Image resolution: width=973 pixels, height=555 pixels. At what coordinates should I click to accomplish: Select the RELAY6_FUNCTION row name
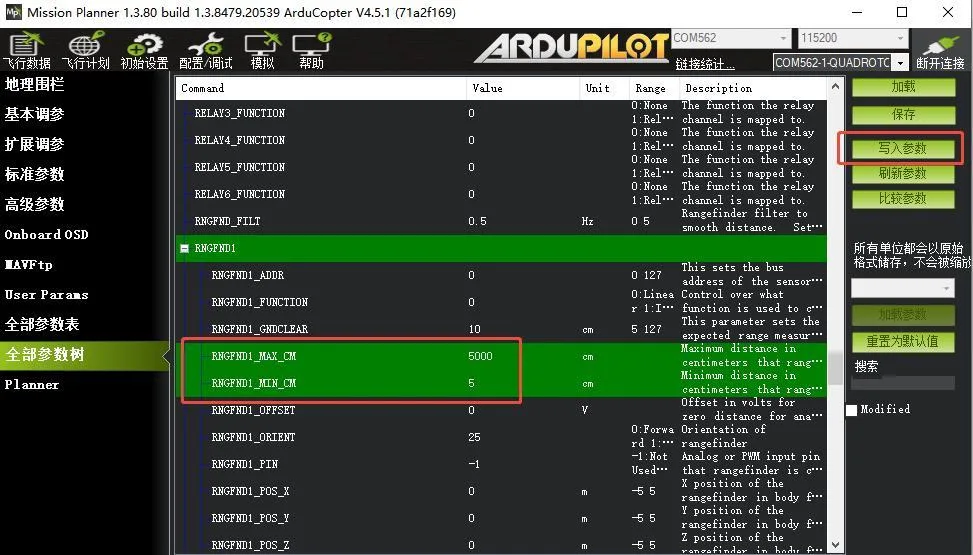pos(240,194)
